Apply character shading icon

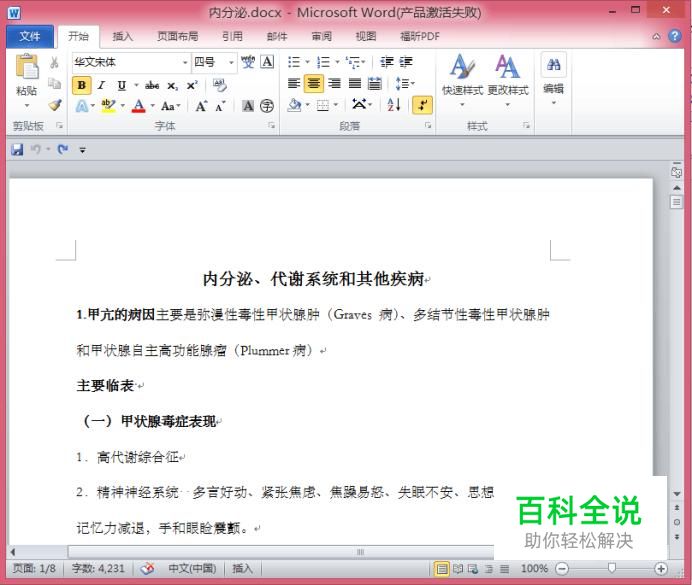[248, 106]
